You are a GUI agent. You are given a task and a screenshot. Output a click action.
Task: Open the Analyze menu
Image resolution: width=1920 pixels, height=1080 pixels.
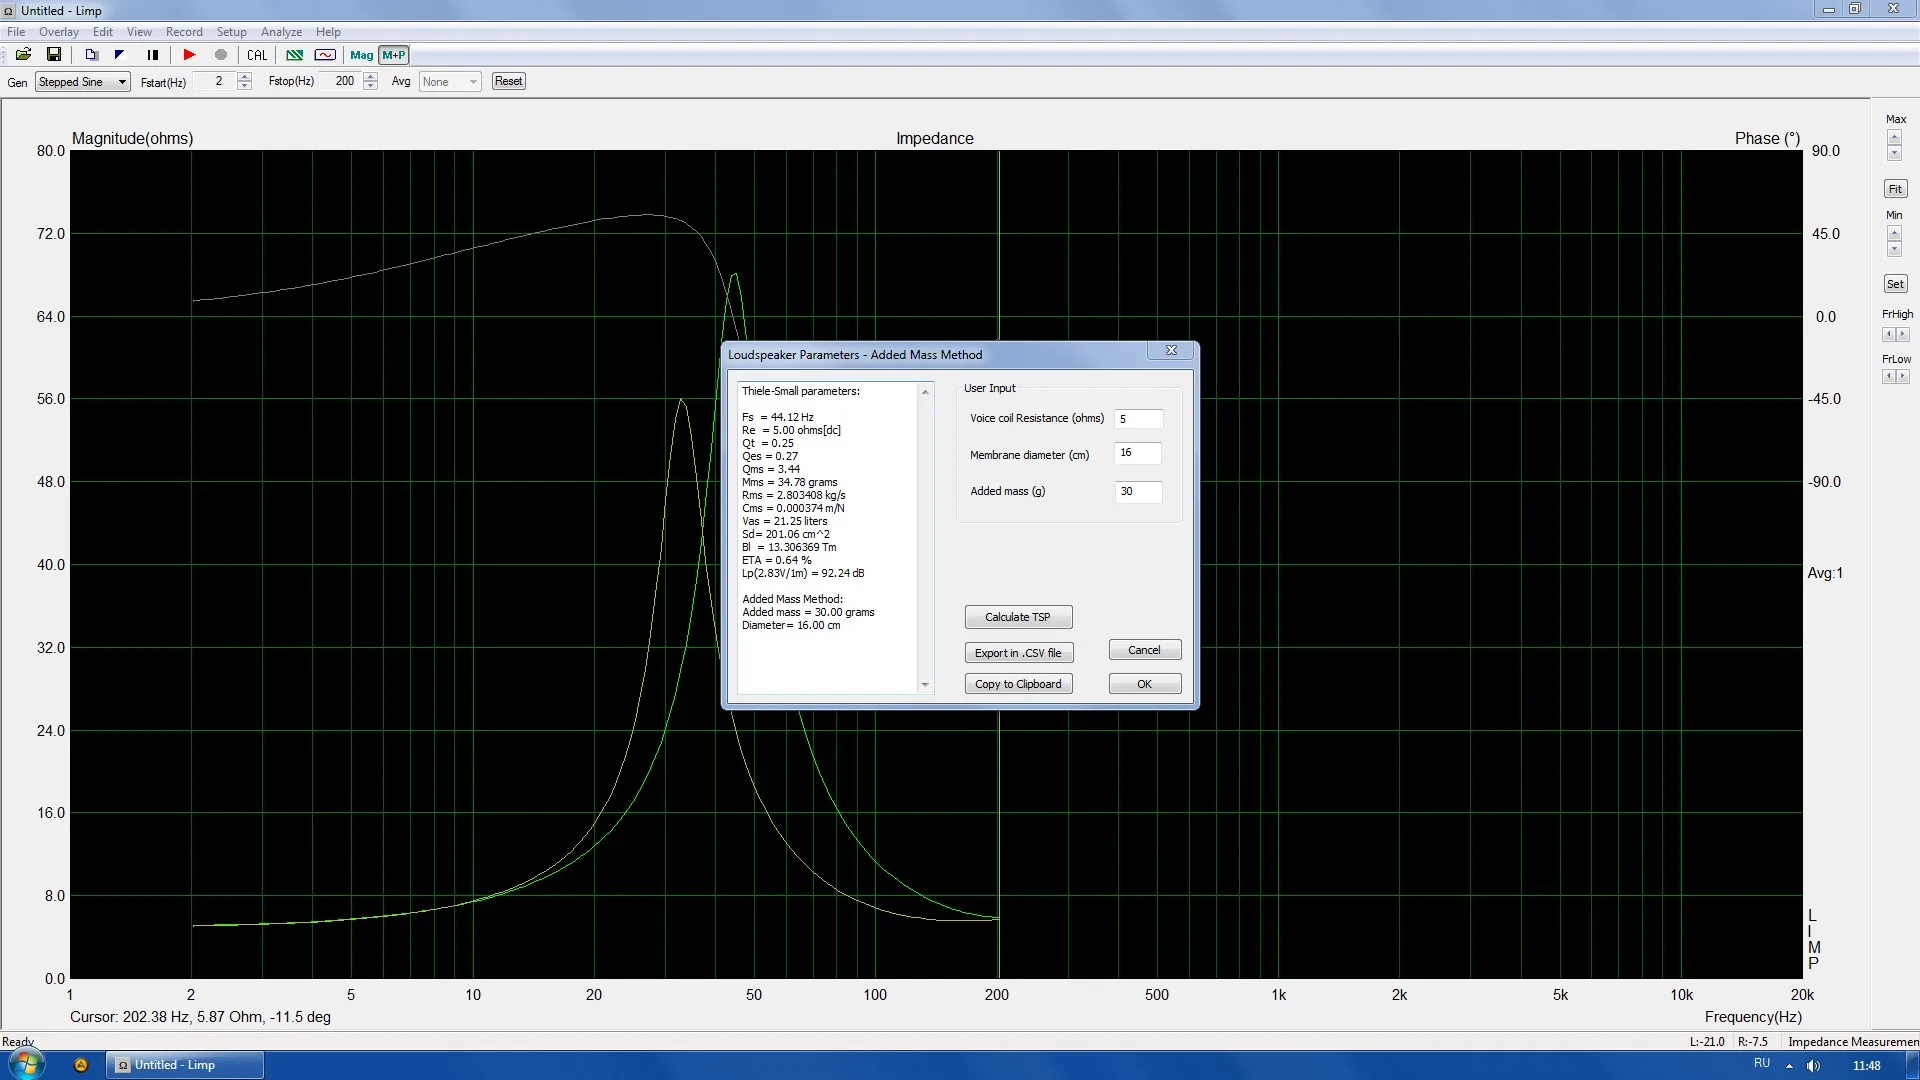tap(281, 32)
